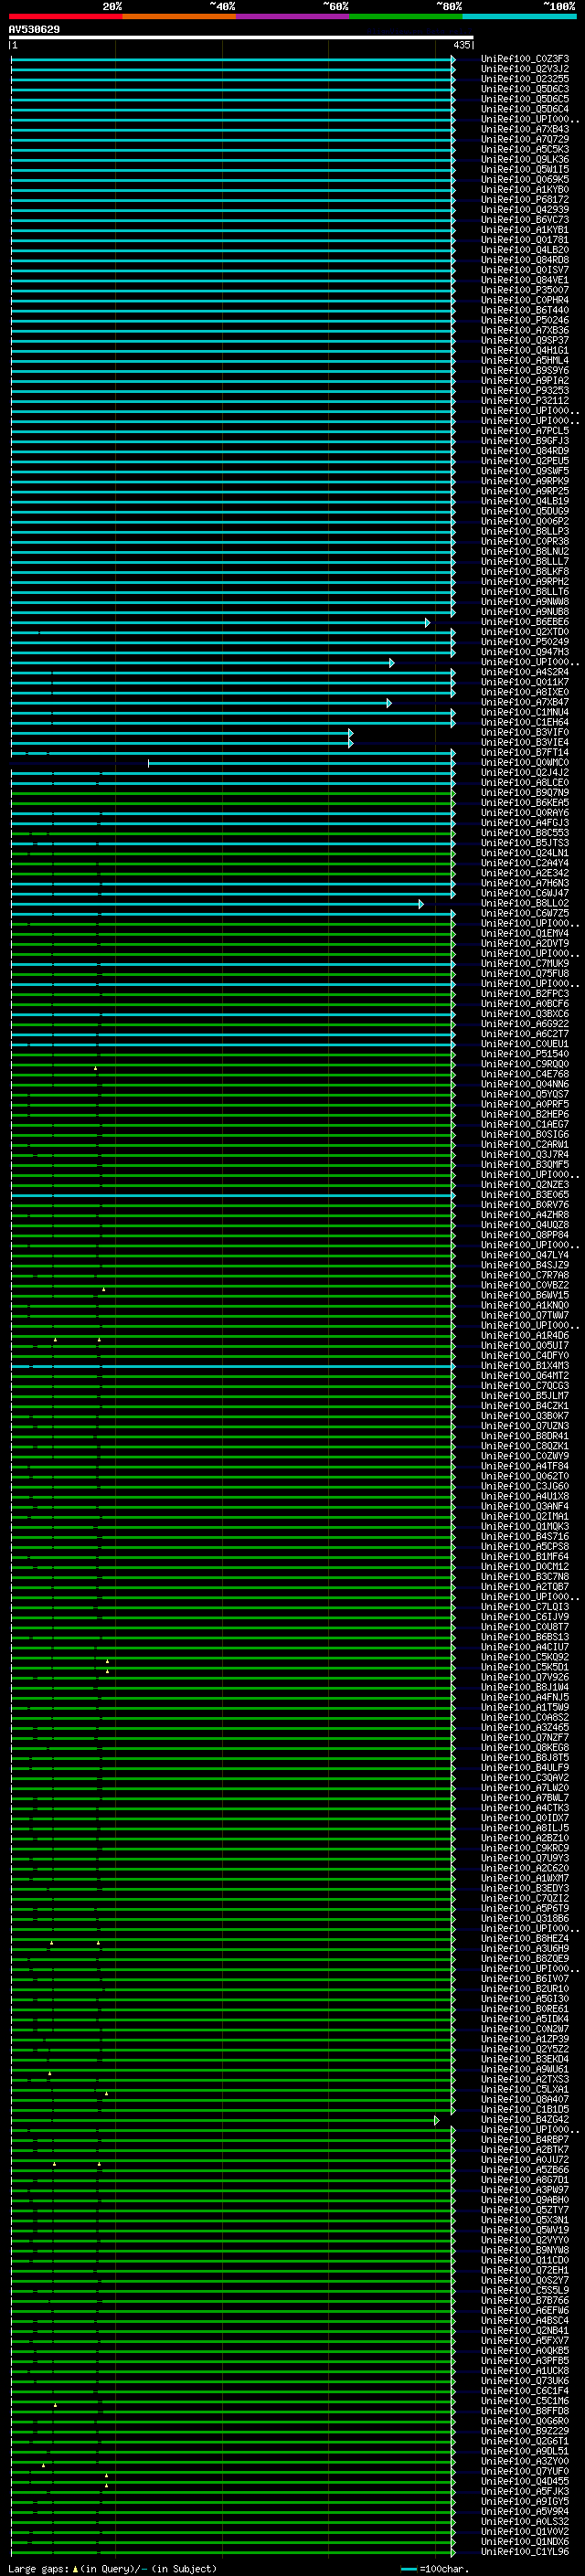Click the white query sequence bar
This screenshot has height=2576, width=585.
pyautogui.click(x=241, y=37)
